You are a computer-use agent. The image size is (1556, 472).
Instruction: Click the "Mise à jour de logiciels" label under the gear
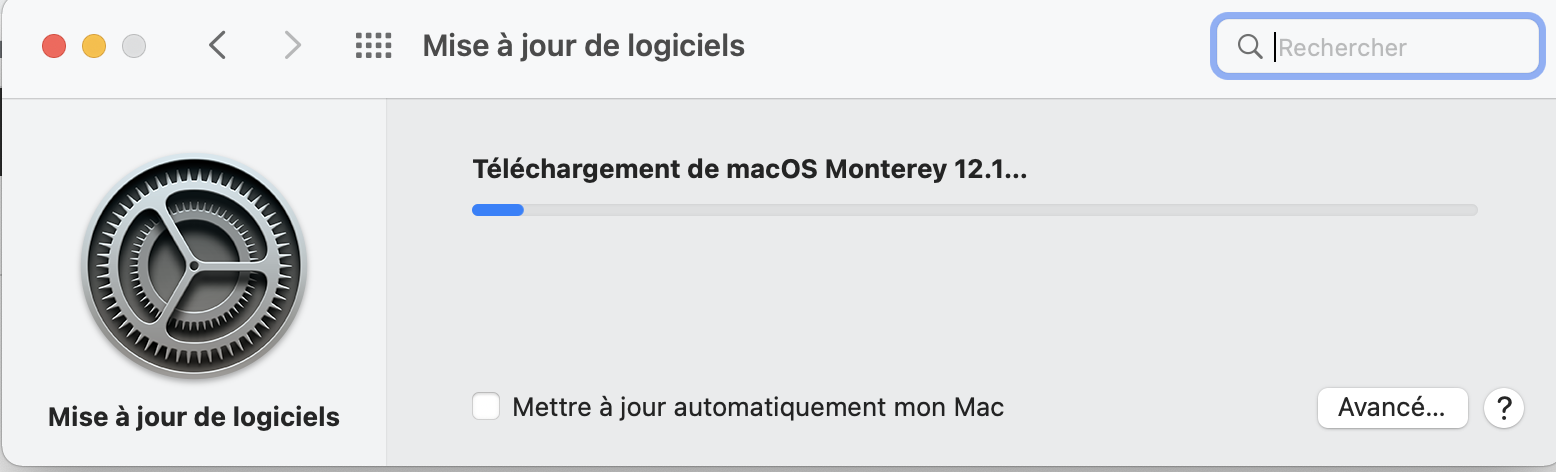pos(194,417)
